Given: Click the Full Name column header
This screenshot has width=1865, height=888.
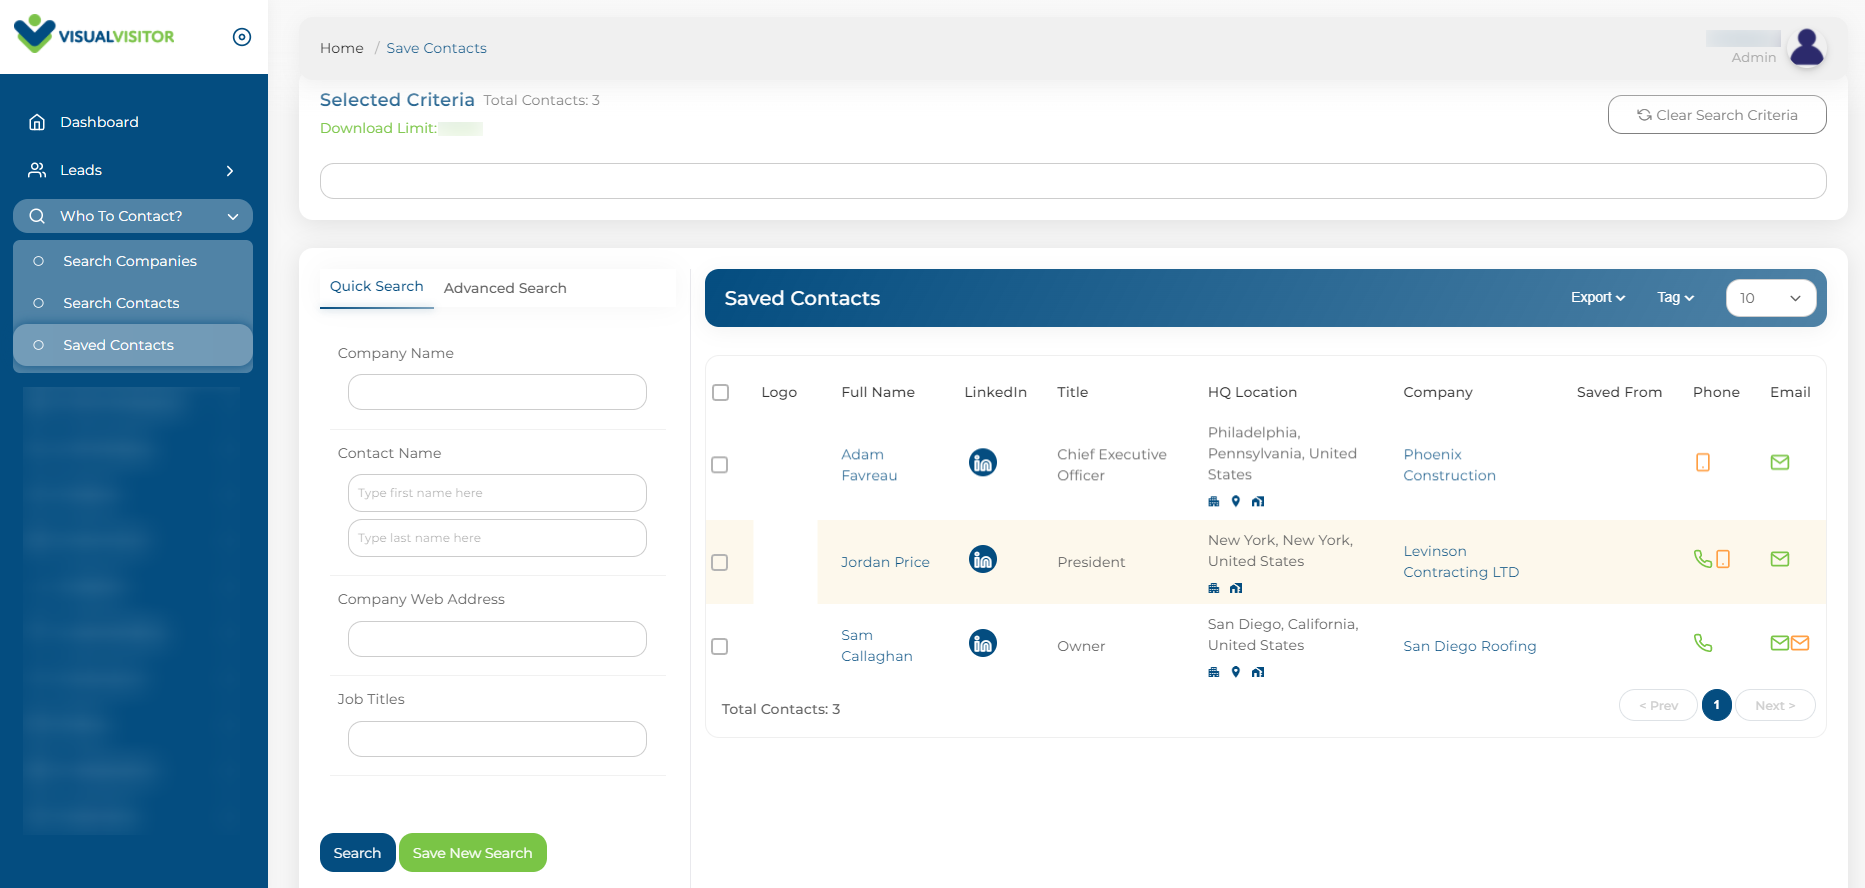Looking at the screenshot, I should point(878,392).
